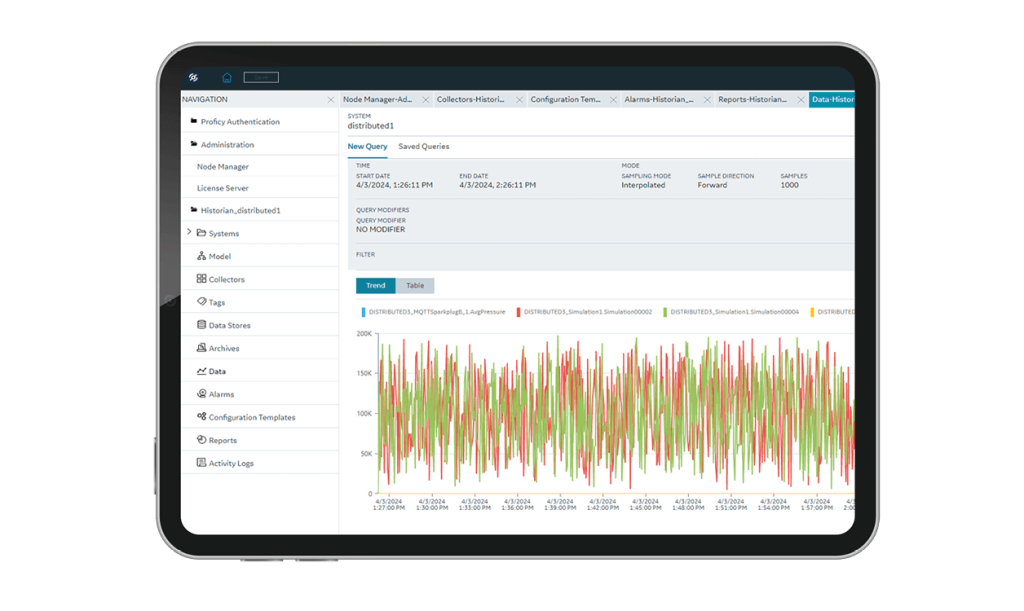The width and height of the screenshot is (1024, 611).
Task: Open Data Stores via its database icon
Action: click(201, 326)
